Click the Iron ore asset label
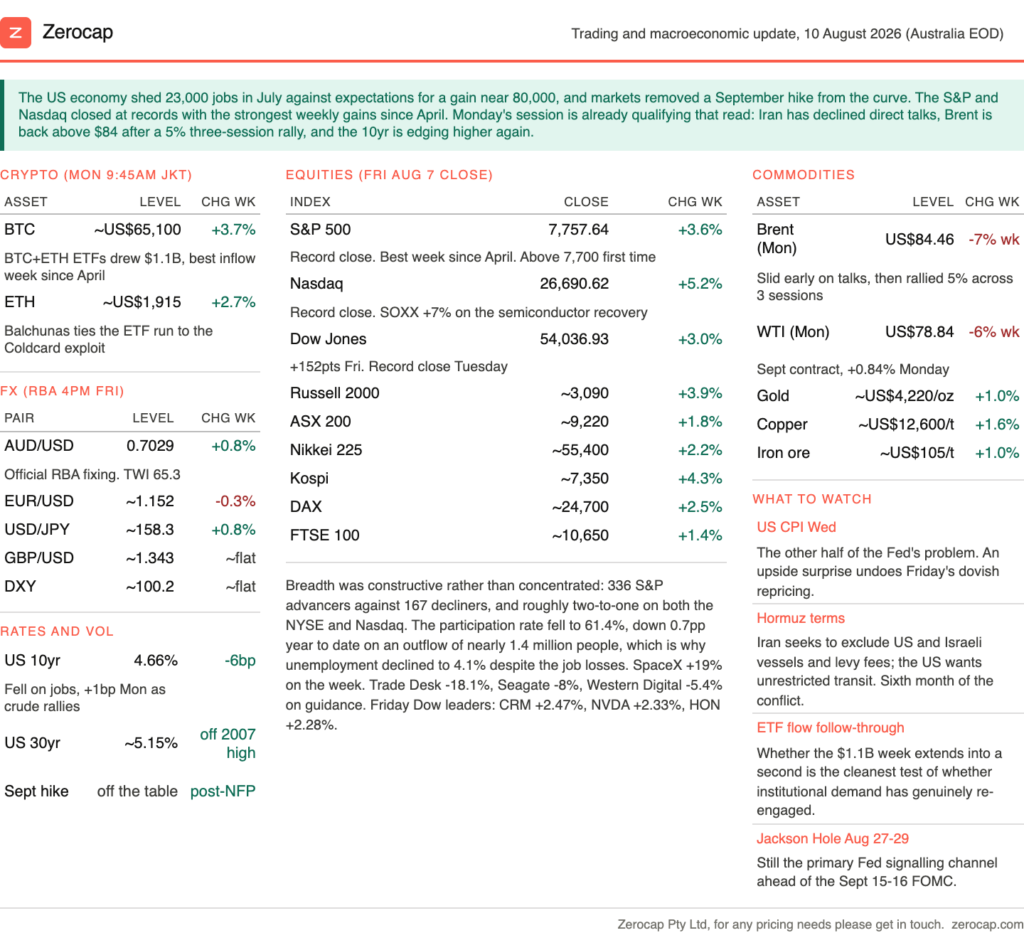The height and width of the screenshot is (950, 1024). pyautogui.click(x=783, y=453)
